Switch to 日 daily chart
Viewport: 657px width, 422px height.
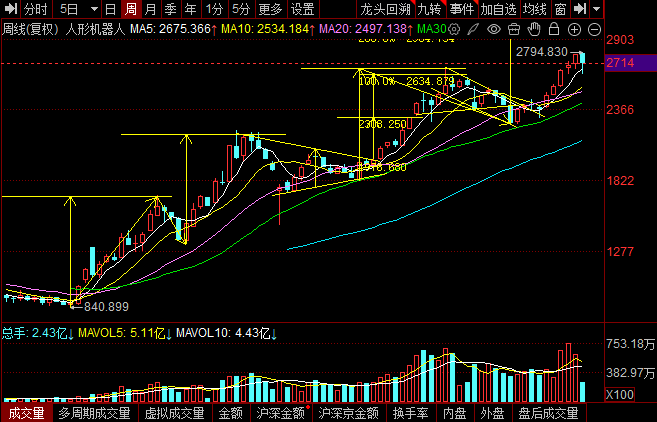[111, 9]
